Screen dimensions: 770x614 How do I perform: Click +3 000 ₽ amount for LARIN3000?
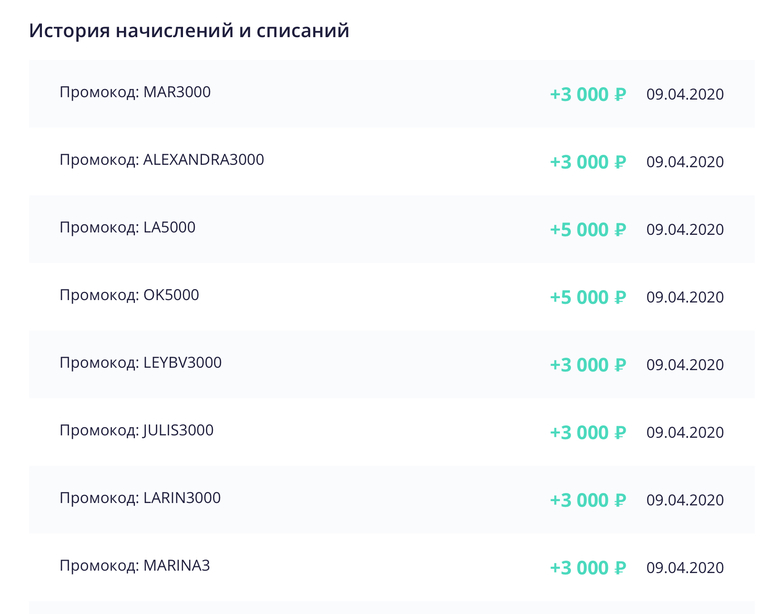point(587,500)
